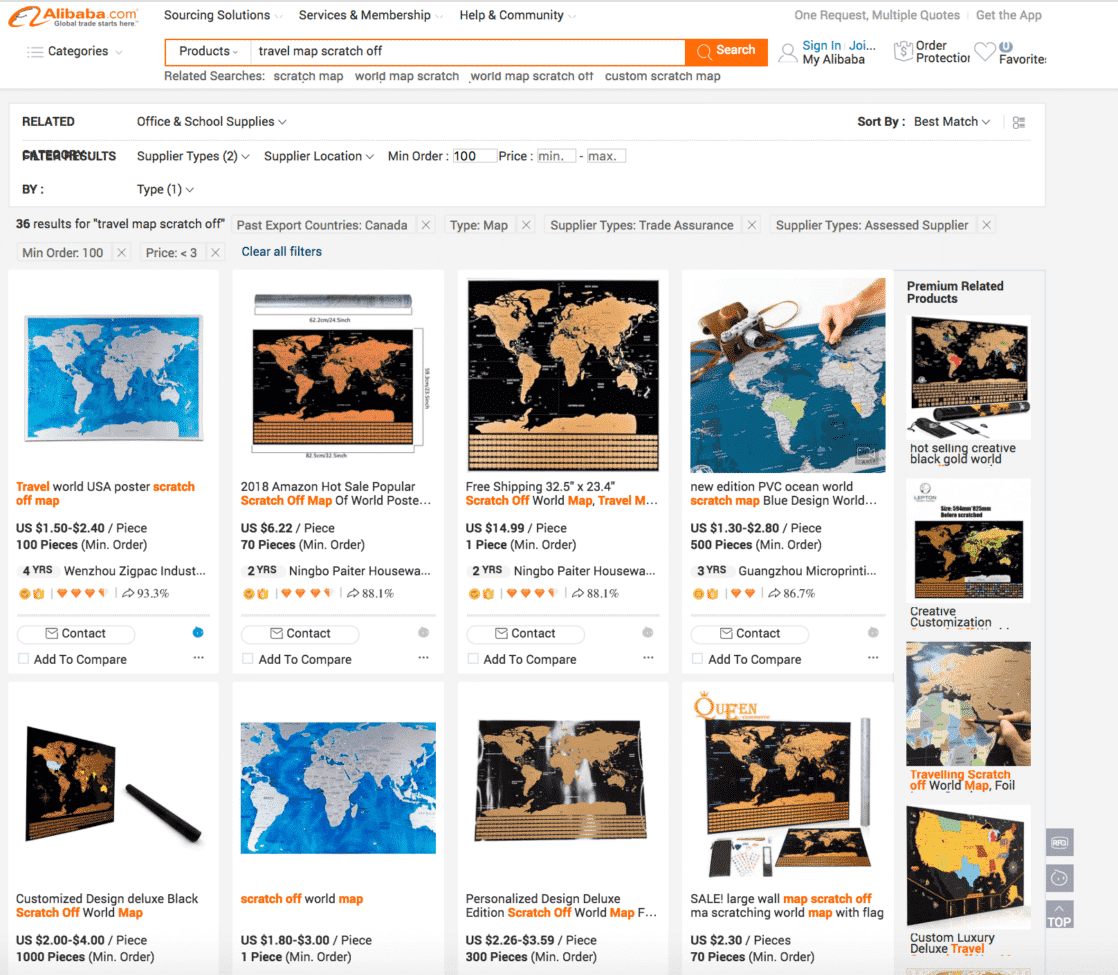This screenshot has height=975, width=1118.
Task: Click the Min Order input field
Action: (x=473, y=155)
